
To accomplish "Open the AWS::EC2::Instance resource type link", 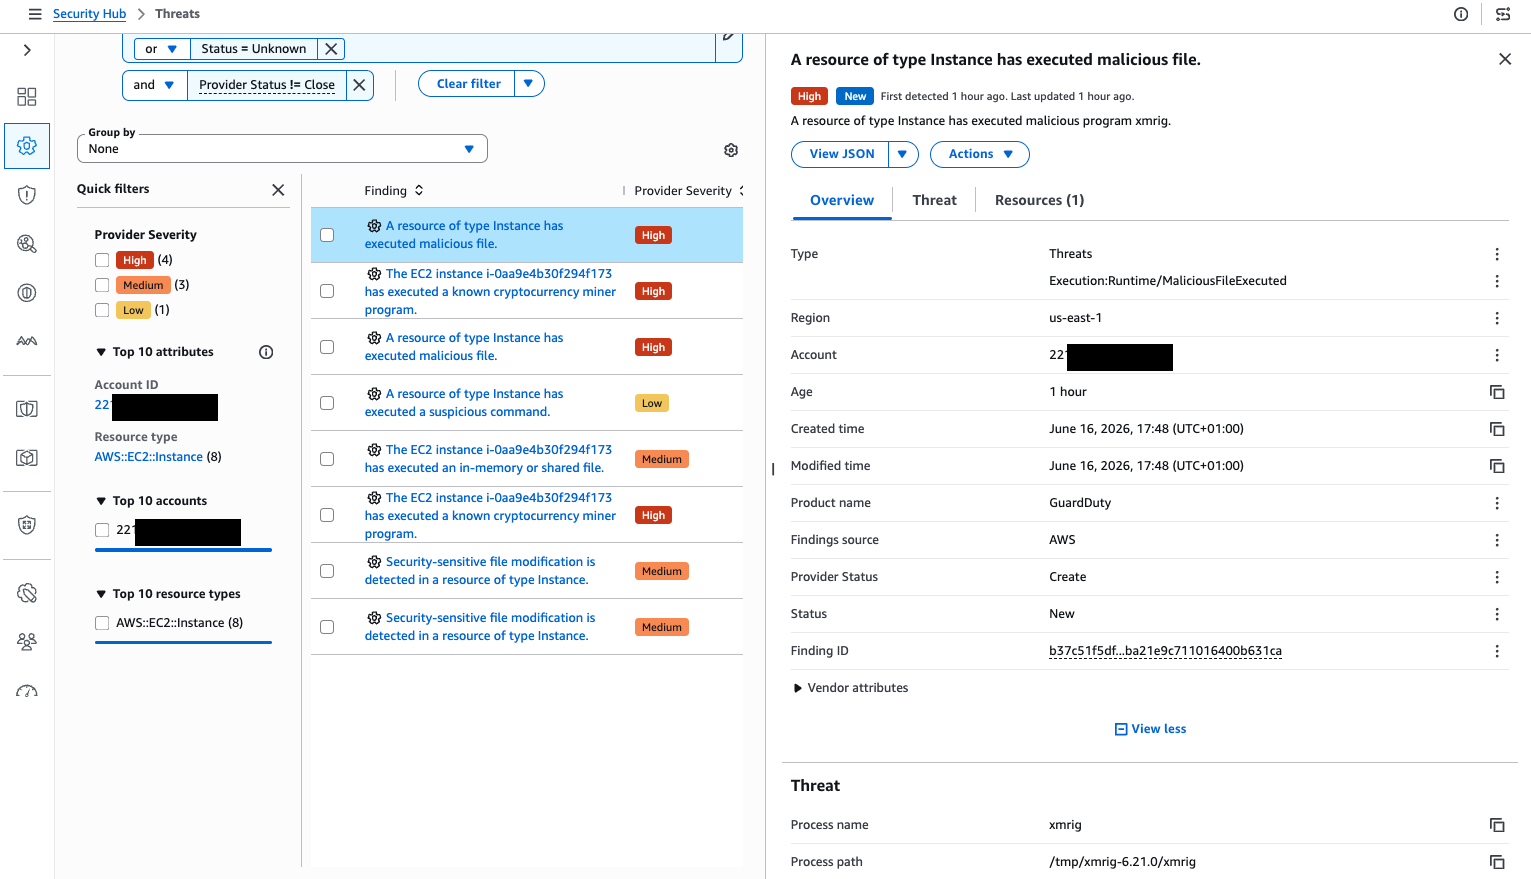I will (x=148, y=457).
